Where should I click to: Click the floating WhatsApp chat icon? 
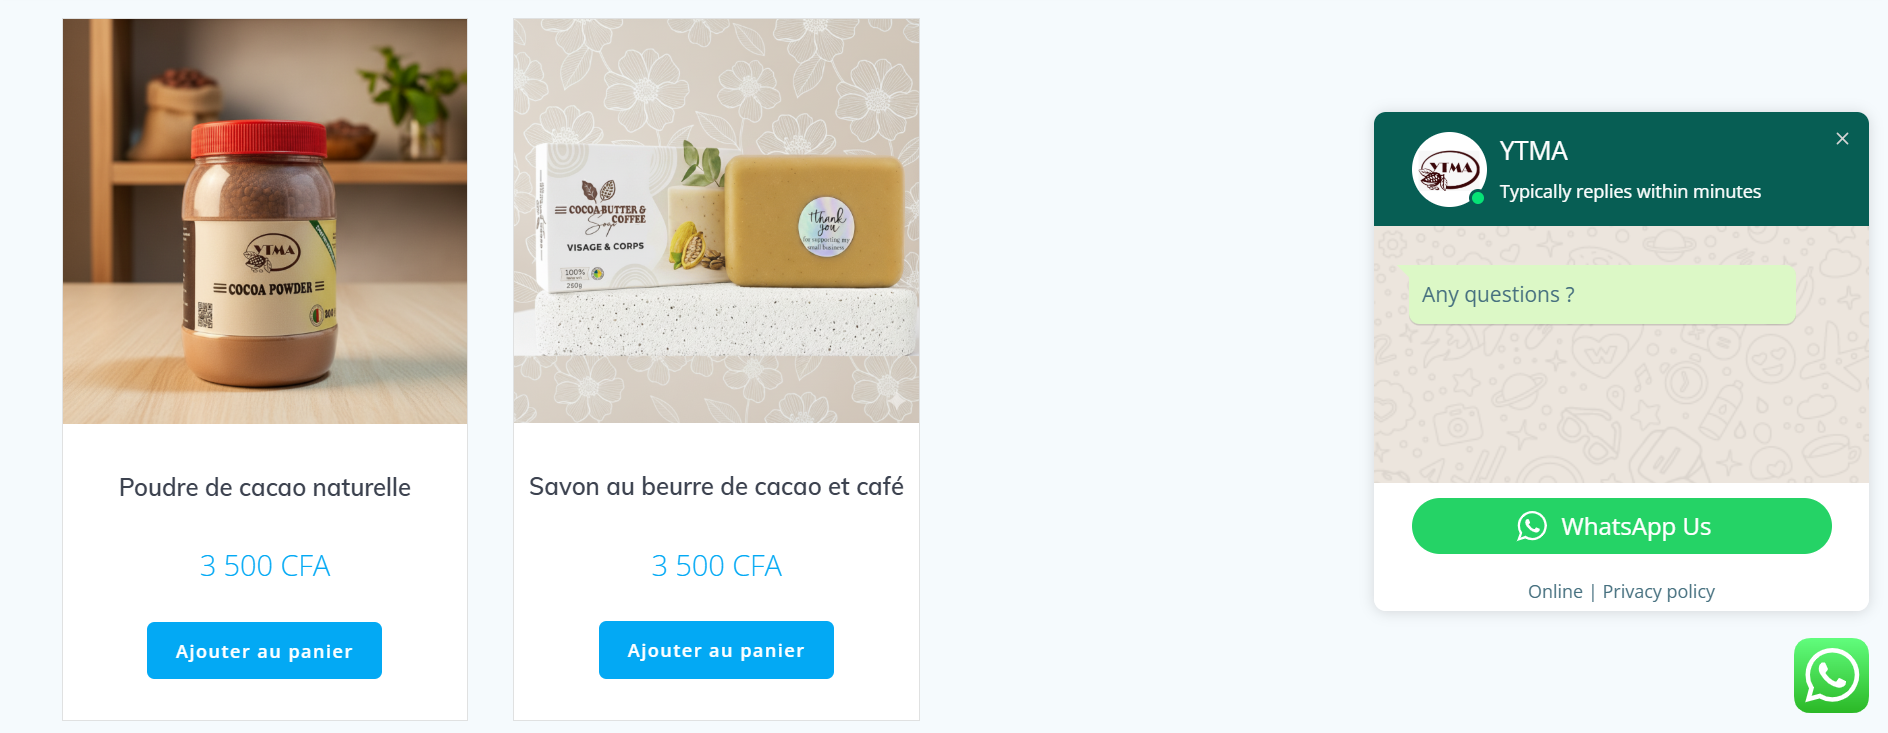[x=1831, y=676]
